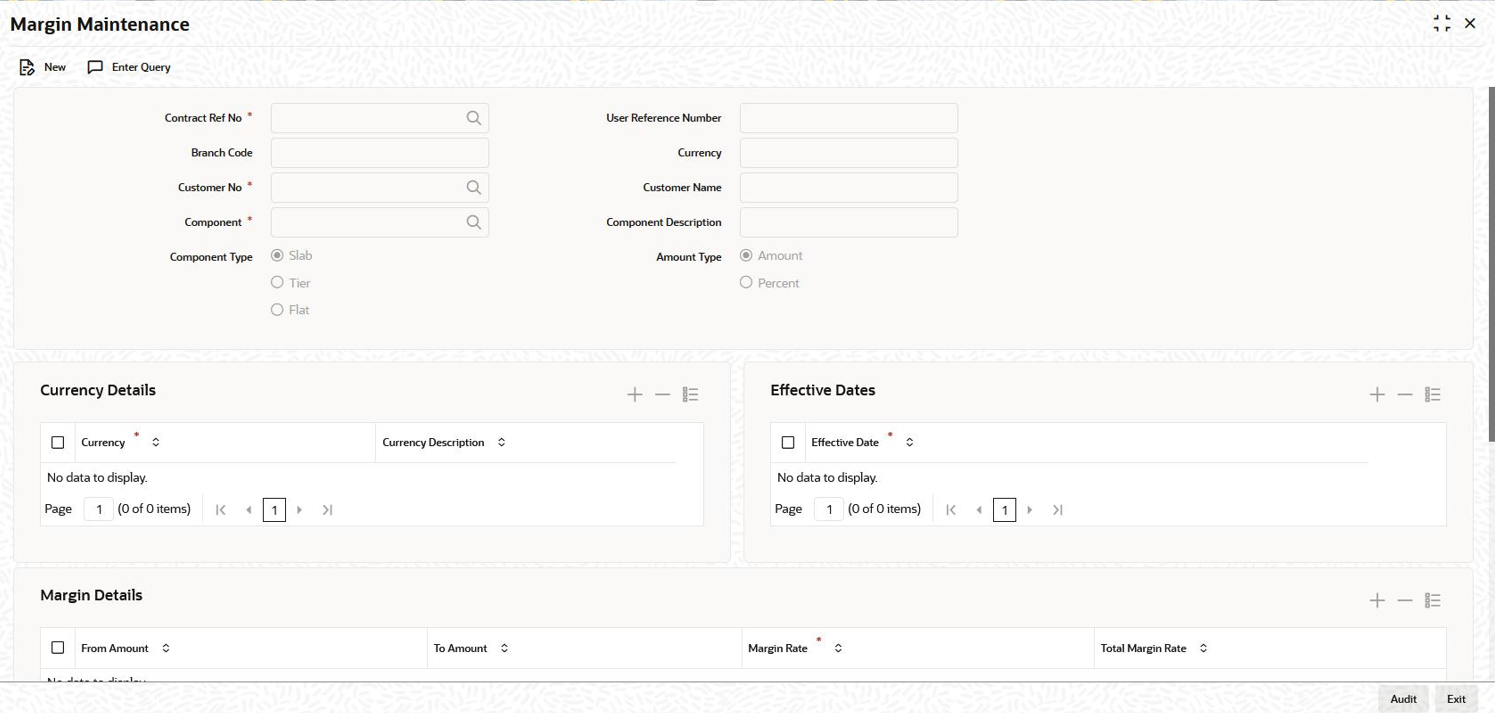Click the search icon in Contract Ref No
1495x713 pixels.
(474, 118)
